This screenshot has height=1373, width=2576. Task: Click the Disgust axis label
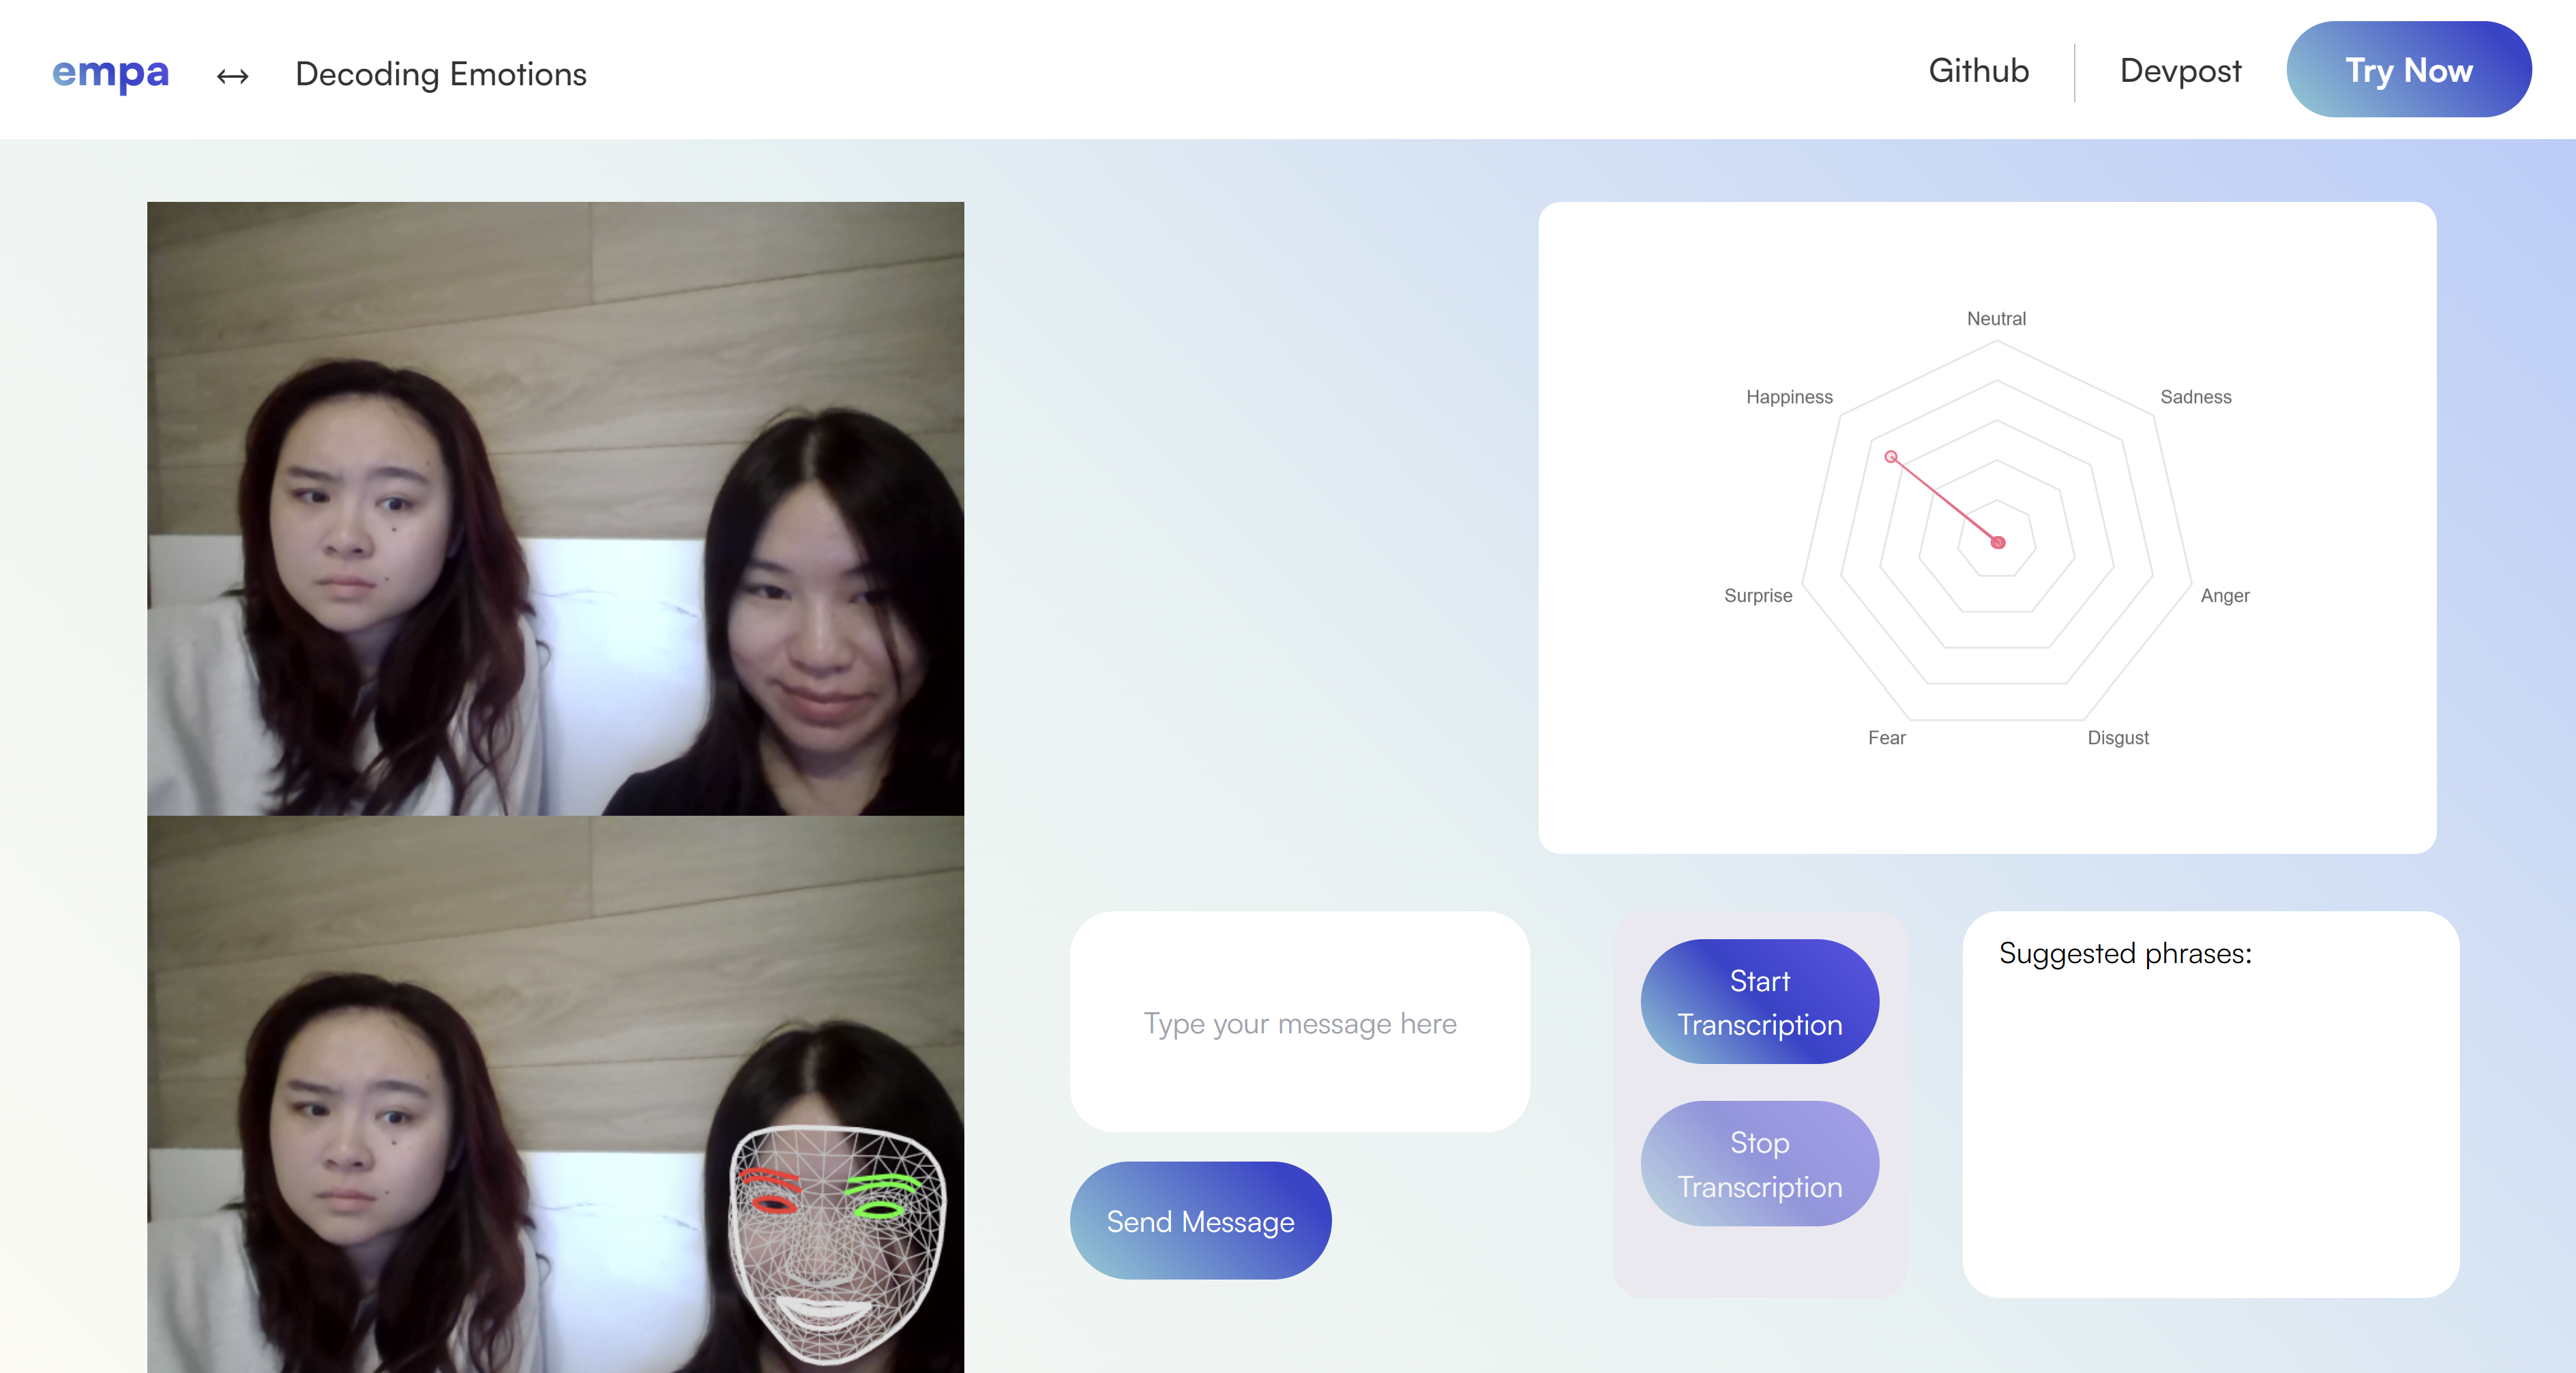tap(2117, 737)
